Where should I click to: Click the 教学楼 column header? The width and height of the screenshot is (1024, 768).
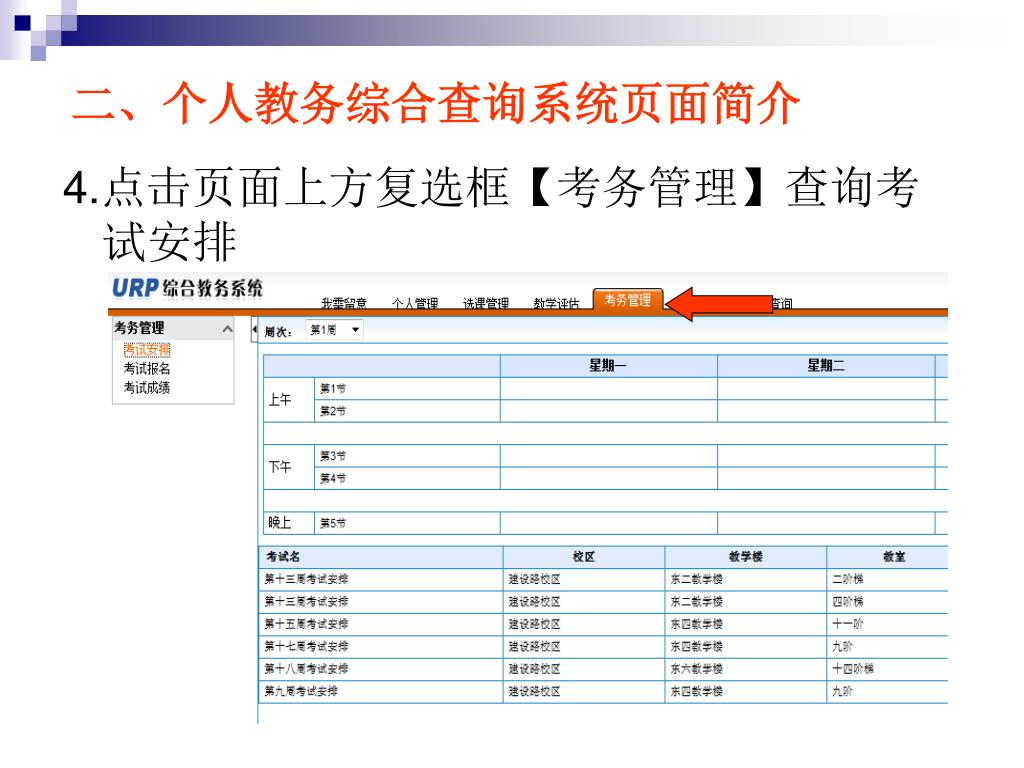745,557
